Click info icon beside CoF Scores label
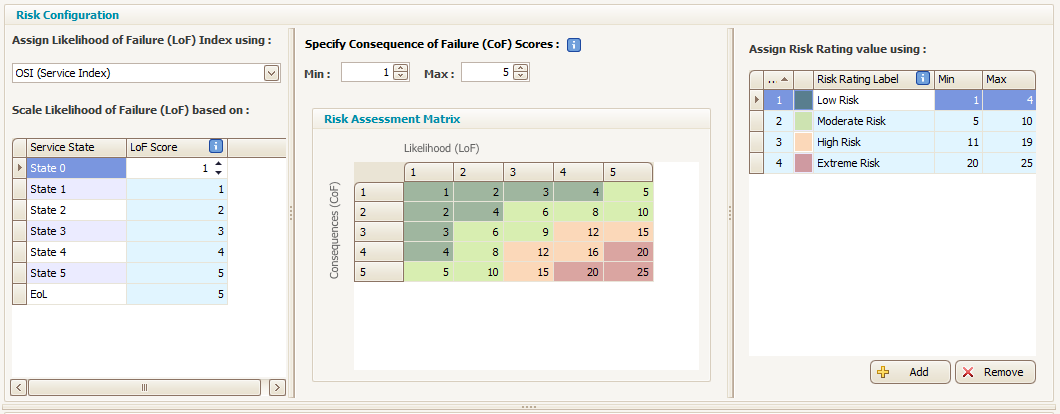1060x414 pixels. 574,45
